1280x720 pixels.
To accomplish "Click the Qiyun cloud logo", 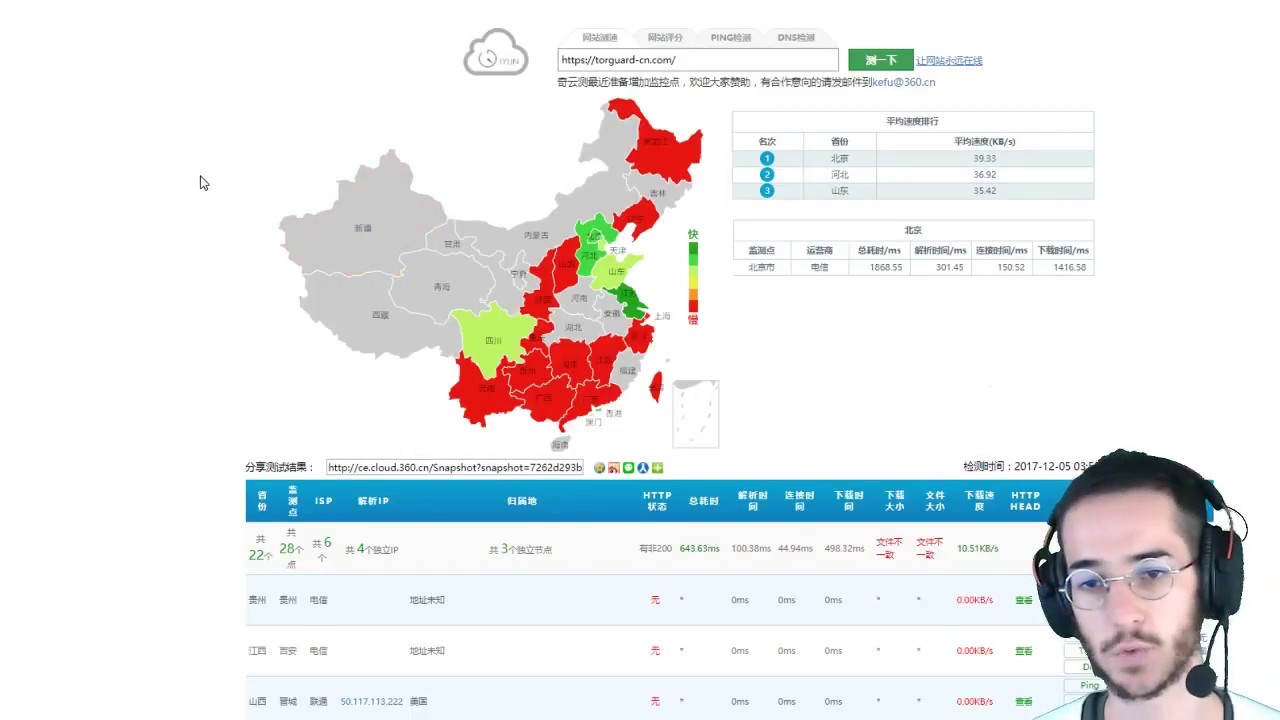I will click(496, 52).
